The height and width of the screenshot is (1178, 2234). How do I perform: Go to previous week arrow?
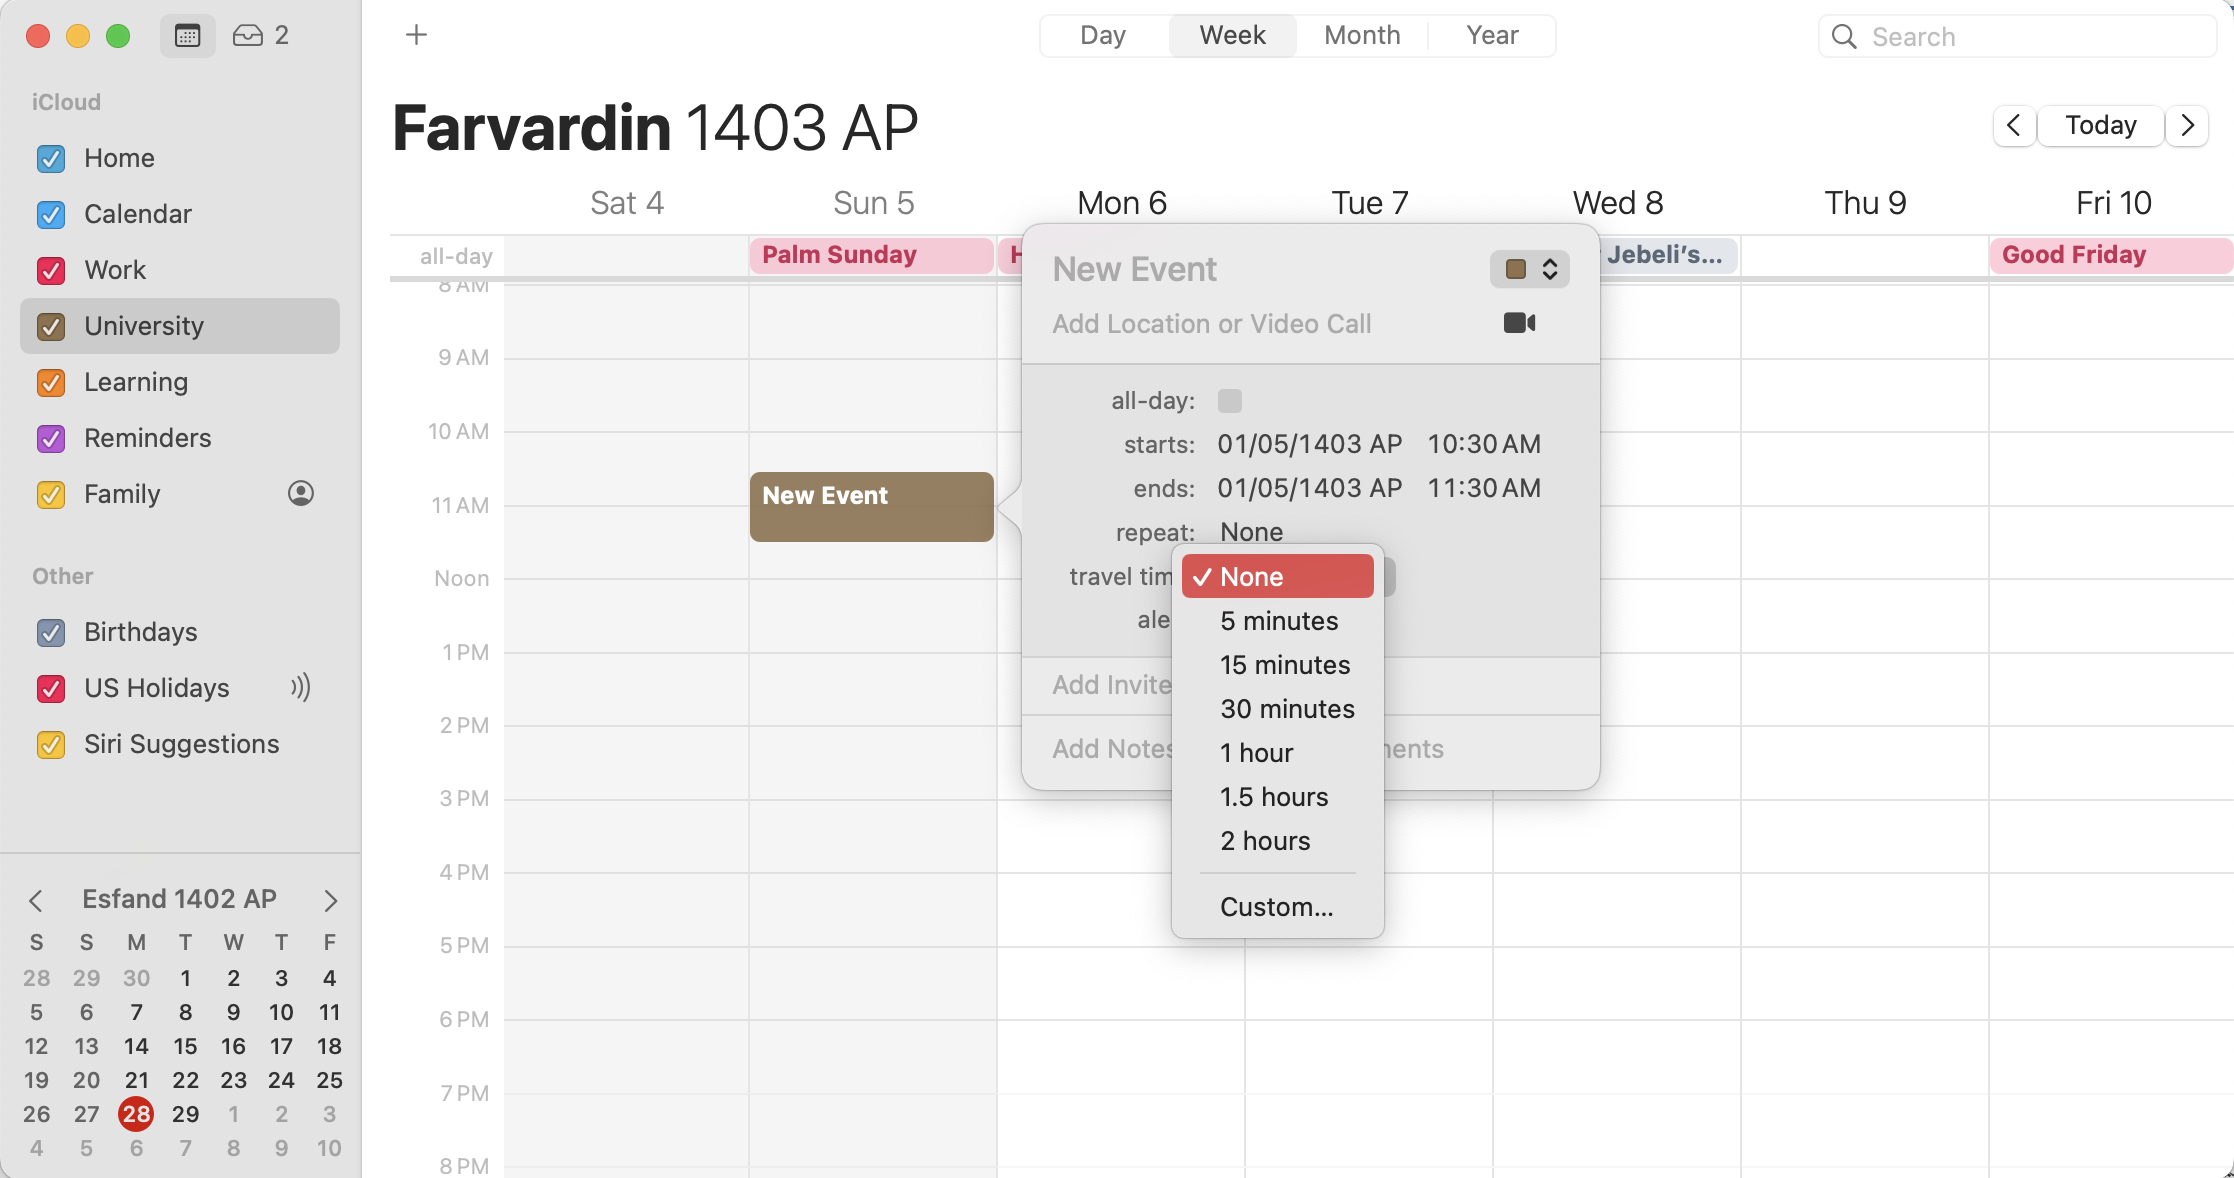click(2014, 126)
